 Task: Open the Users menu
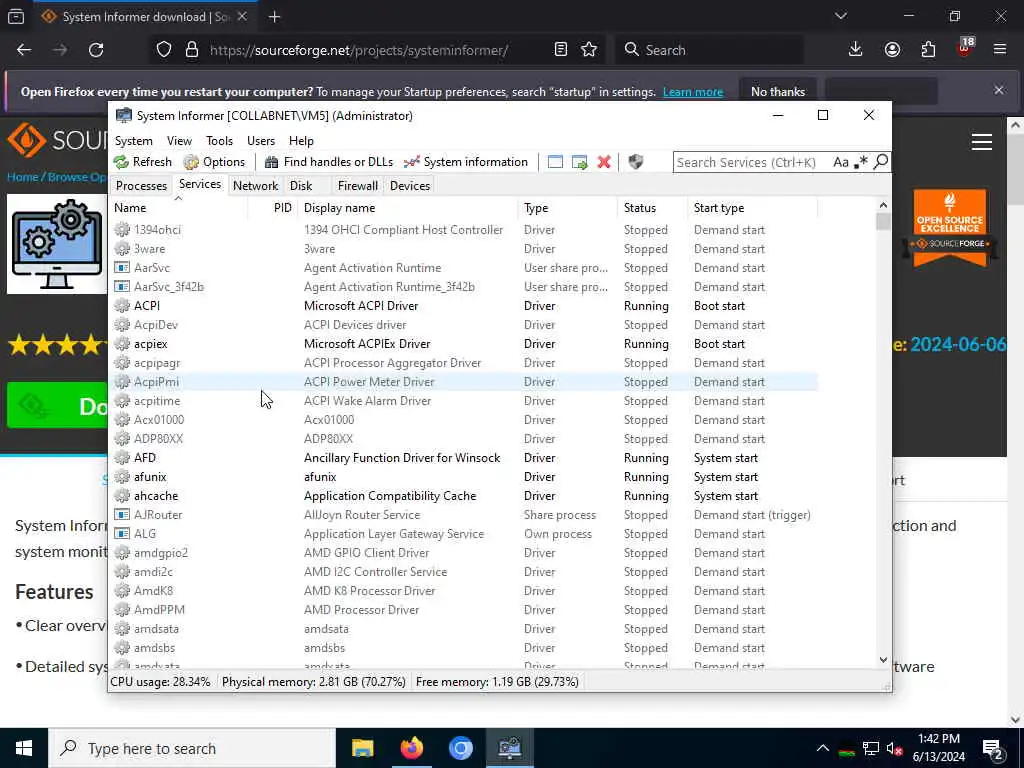(x=261, y=140)
